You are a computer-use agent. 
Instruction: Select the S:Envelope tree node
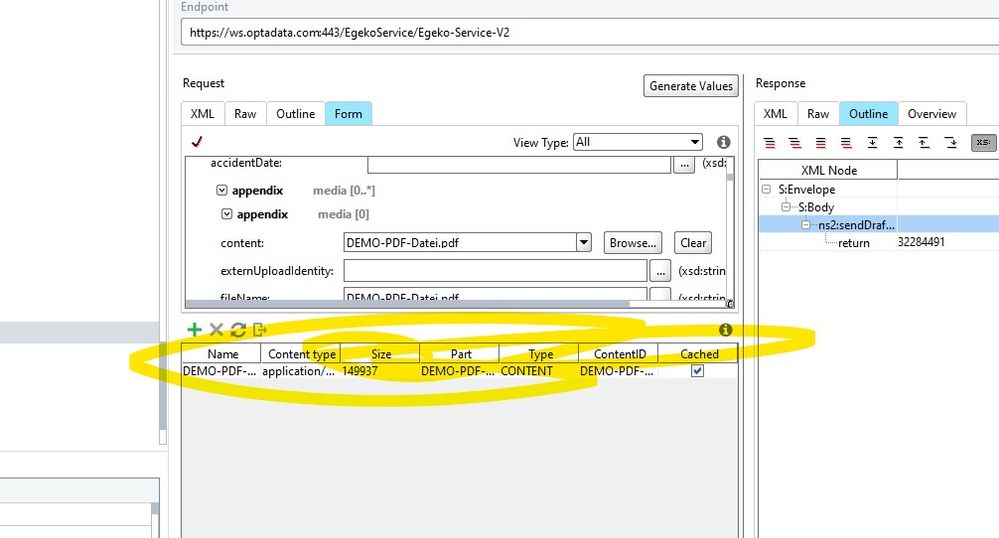[x=807, y=189]
